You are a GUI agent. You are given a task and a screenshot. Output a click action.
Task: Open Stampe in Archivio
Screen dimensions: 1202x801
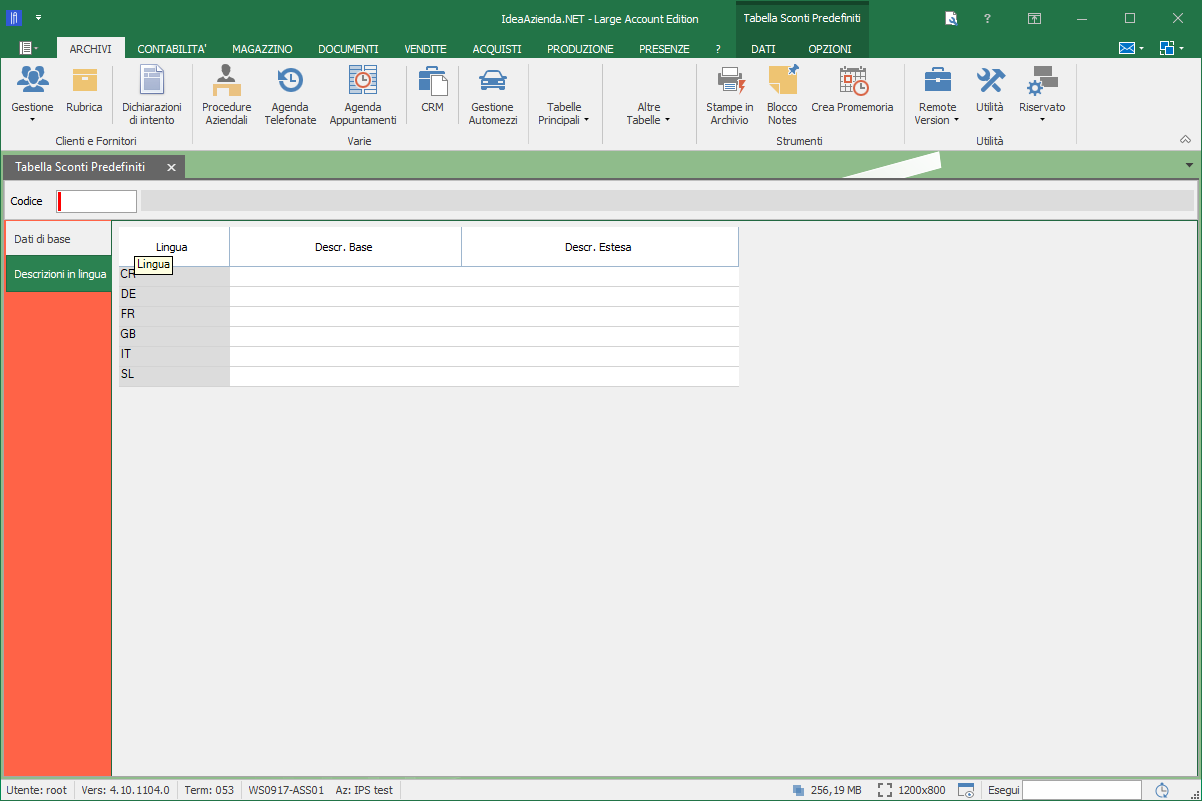point(730,96)
